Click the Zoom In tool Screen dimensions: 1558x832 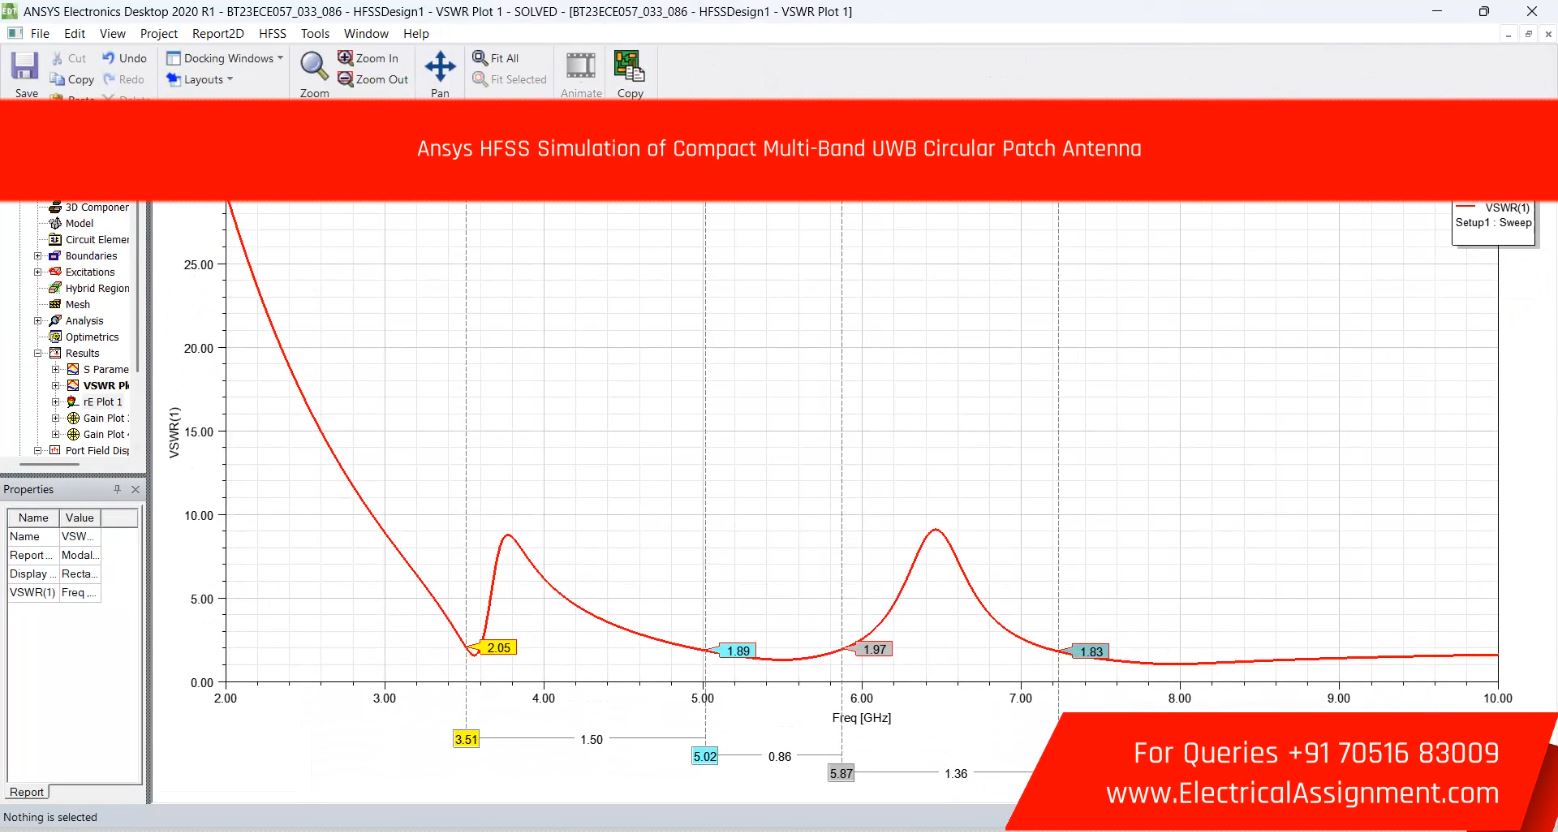click(x=368, y=58)
